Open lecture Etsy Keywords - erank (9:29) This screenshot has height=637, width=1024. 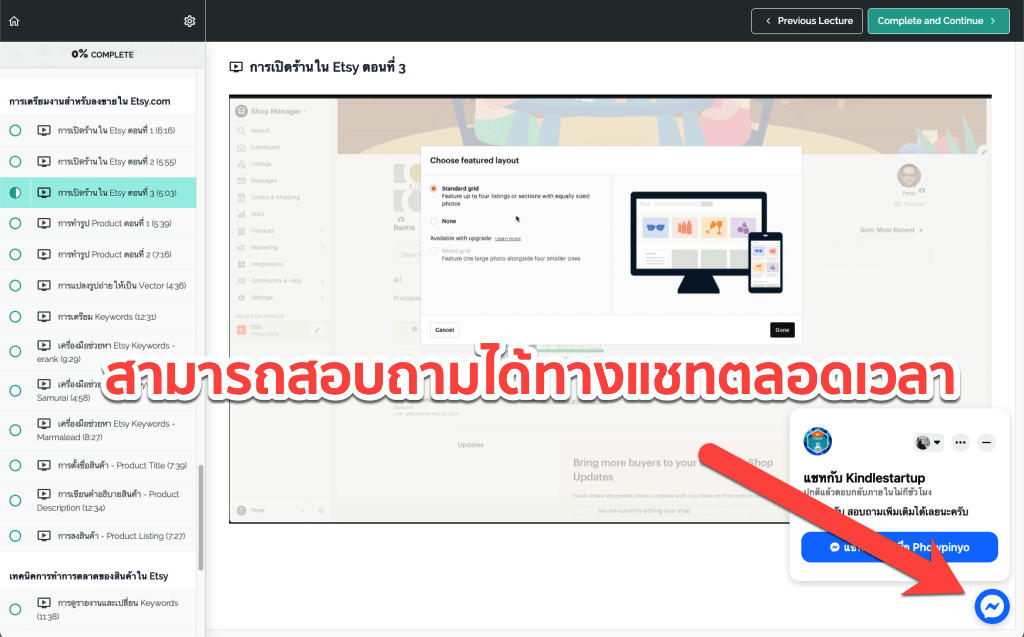coord(98,351)
